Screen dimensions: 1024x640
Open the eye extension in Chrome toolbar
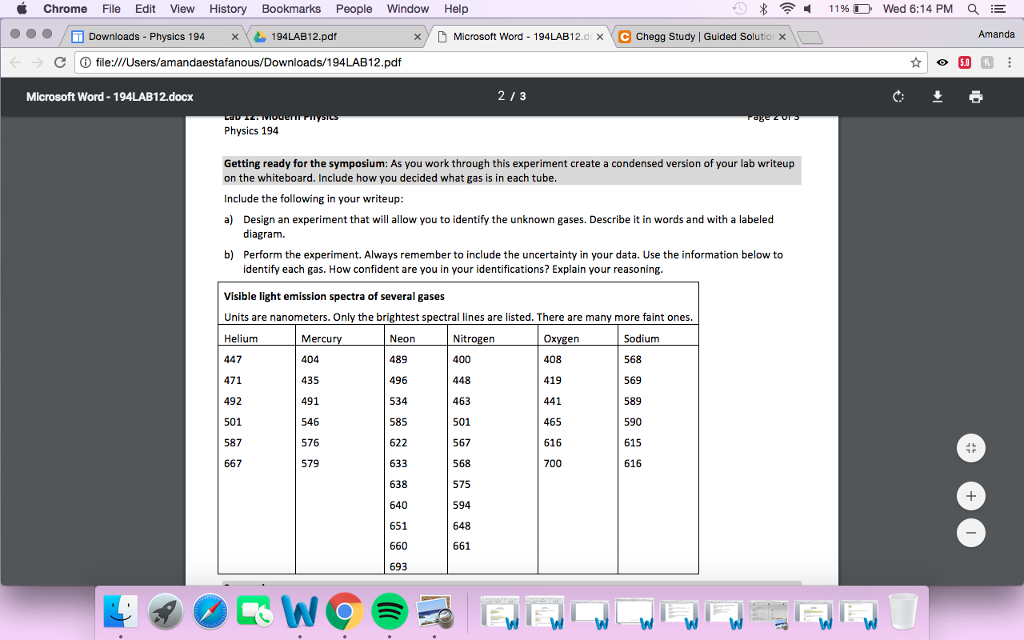pyautogui.click(x=942, y=63)
